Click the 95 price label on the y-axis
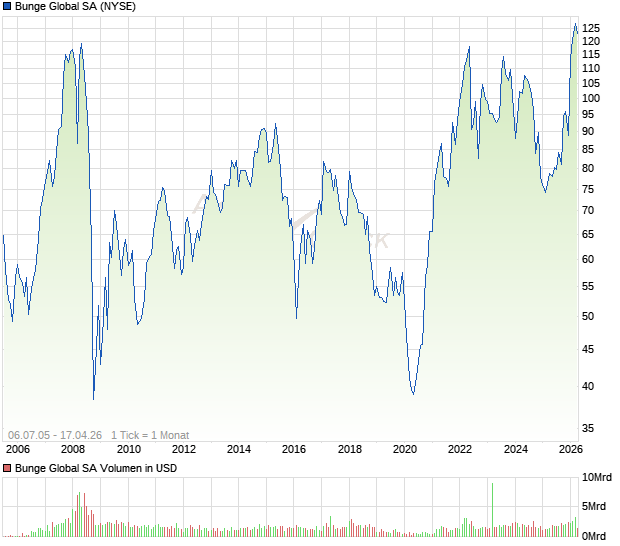 tap(588, 114)
